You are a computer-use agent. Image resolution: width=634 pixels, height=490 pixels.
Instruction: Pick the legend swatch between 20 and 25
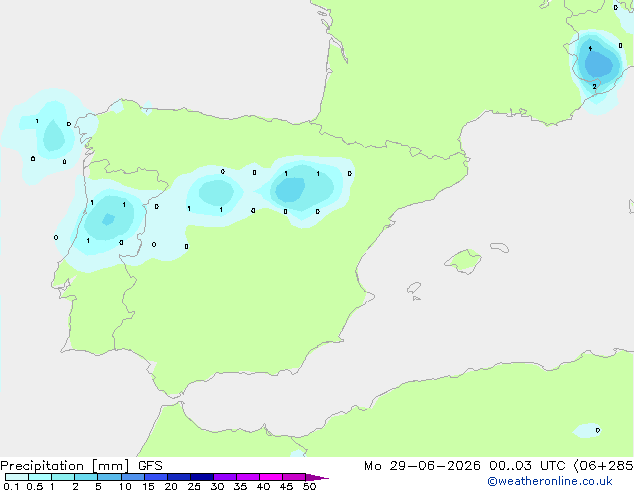(178, 477)
